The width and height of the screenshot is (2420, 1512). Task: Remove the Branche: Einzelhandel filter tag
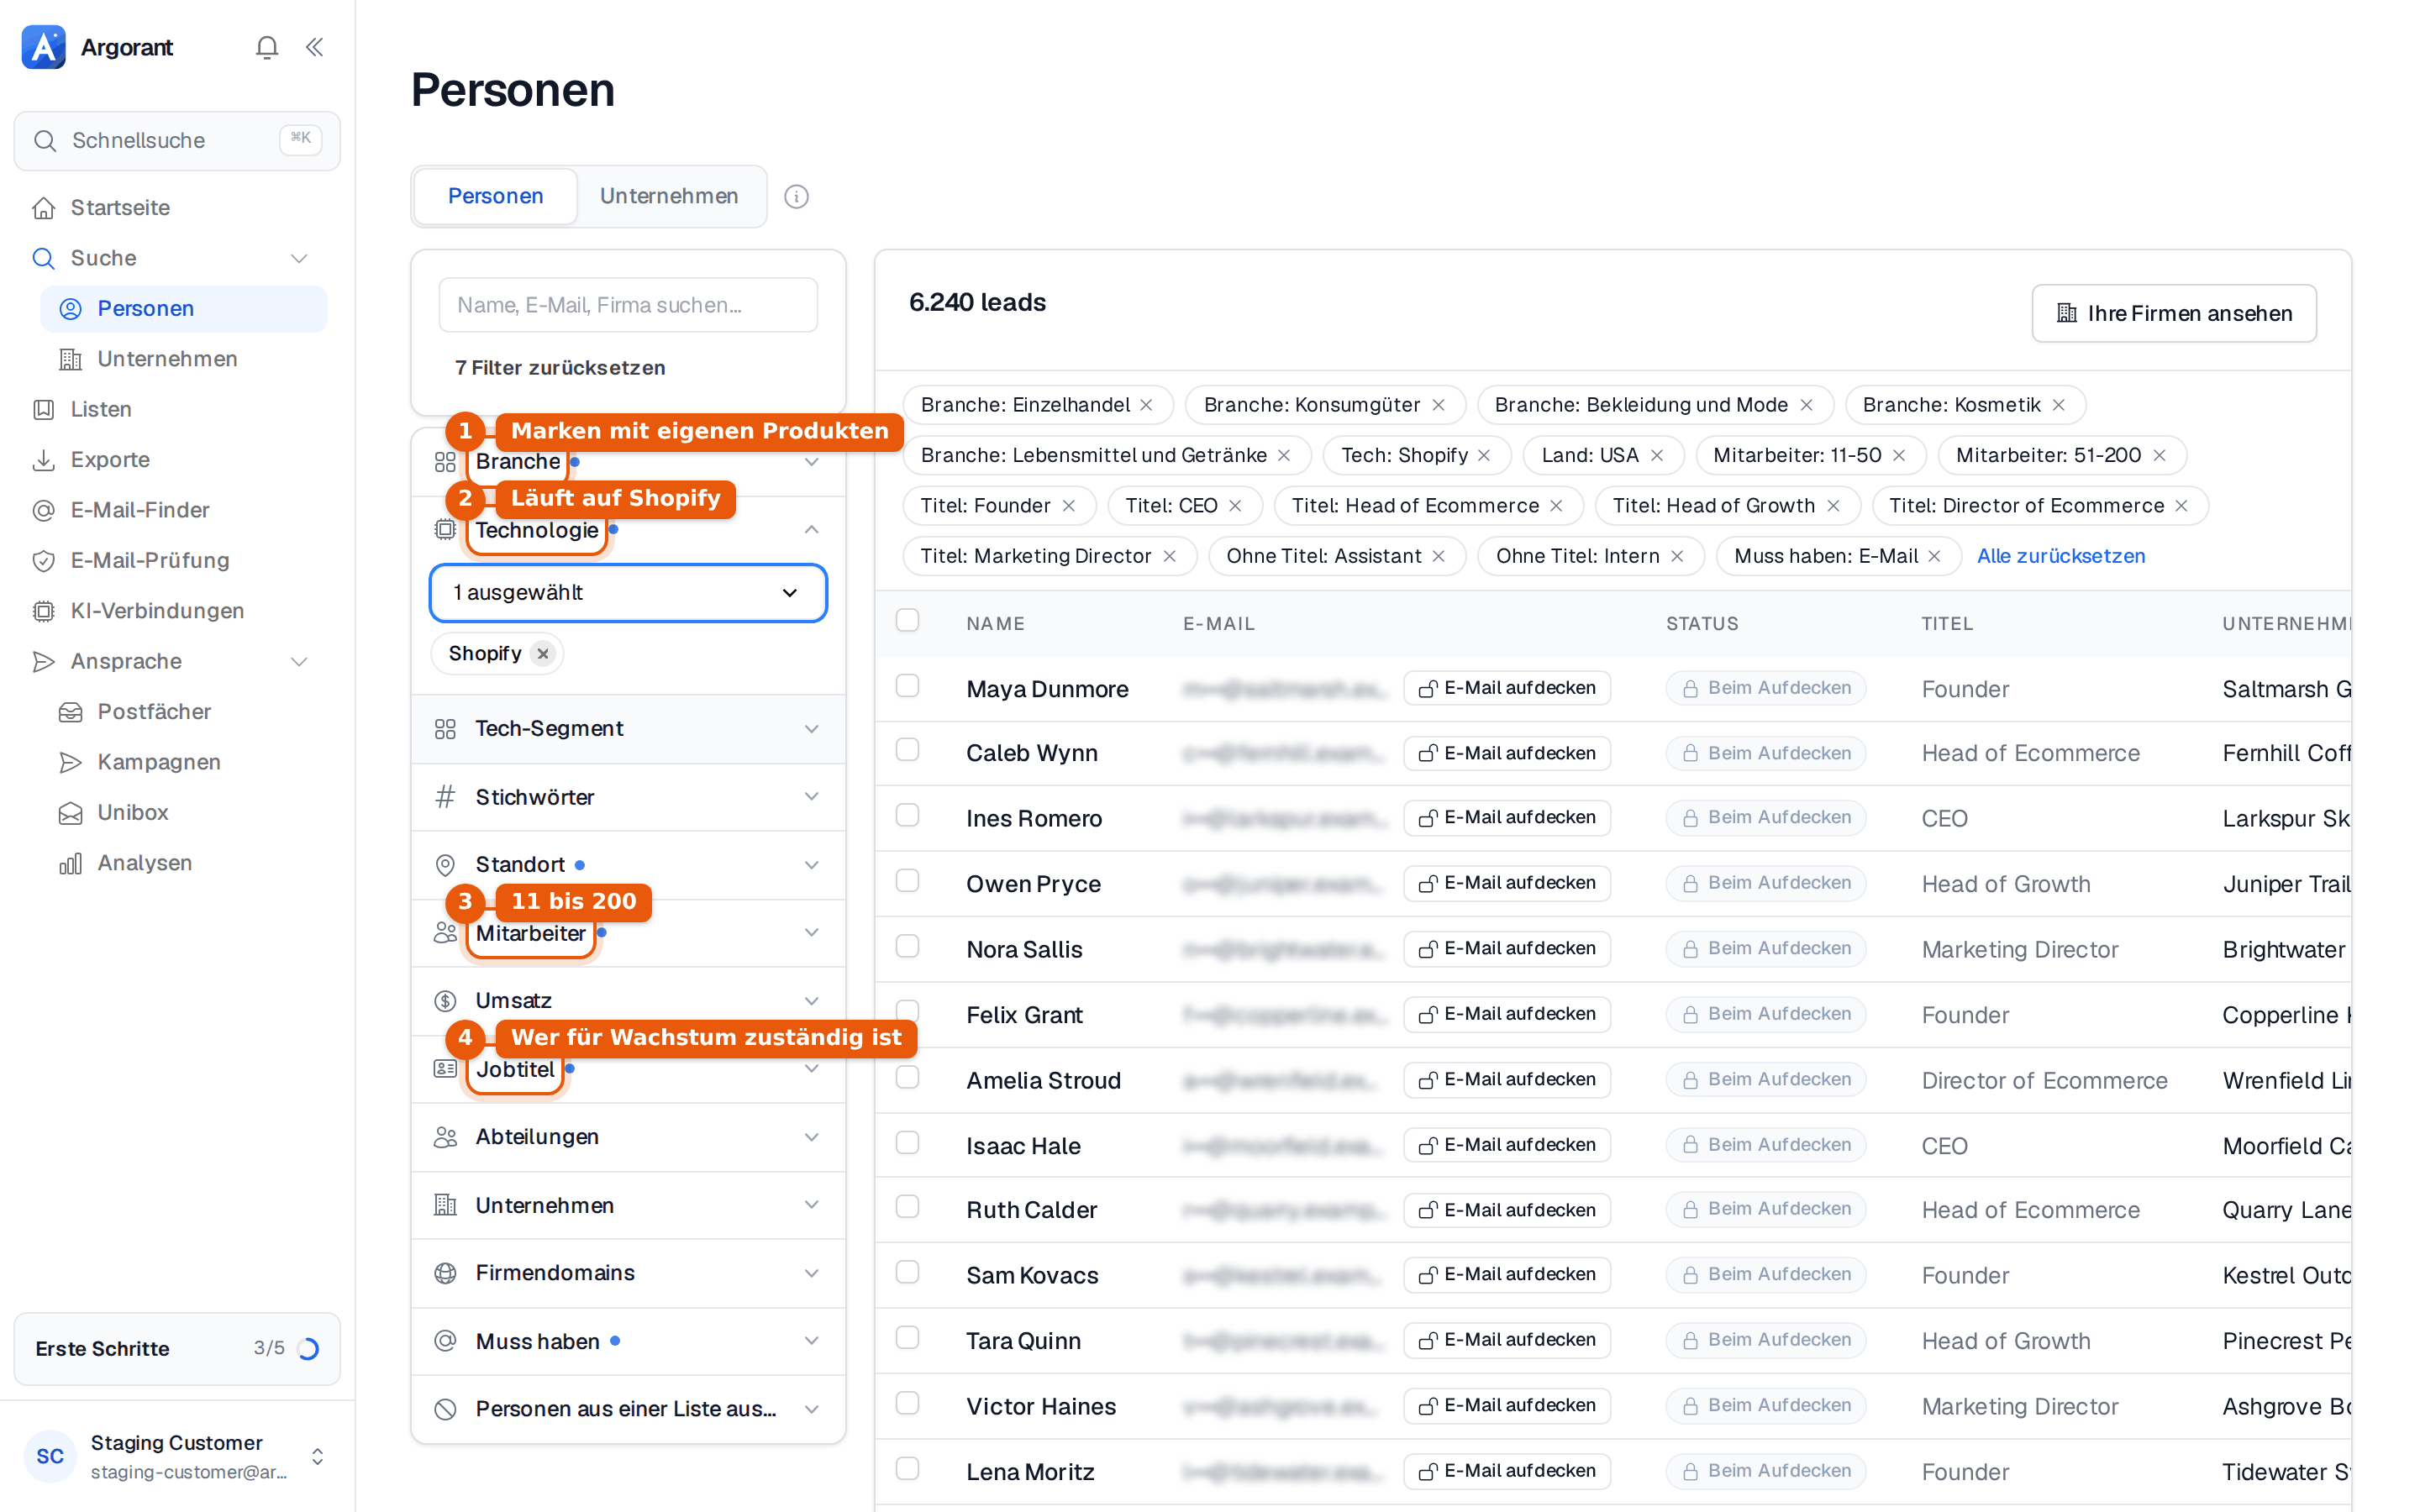click(1147, 405)
